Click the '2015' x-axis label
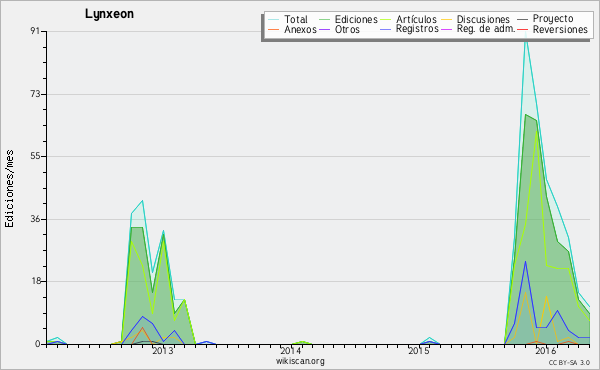The width and height of the screenshot is (600, 370). (x=418, y=351)
